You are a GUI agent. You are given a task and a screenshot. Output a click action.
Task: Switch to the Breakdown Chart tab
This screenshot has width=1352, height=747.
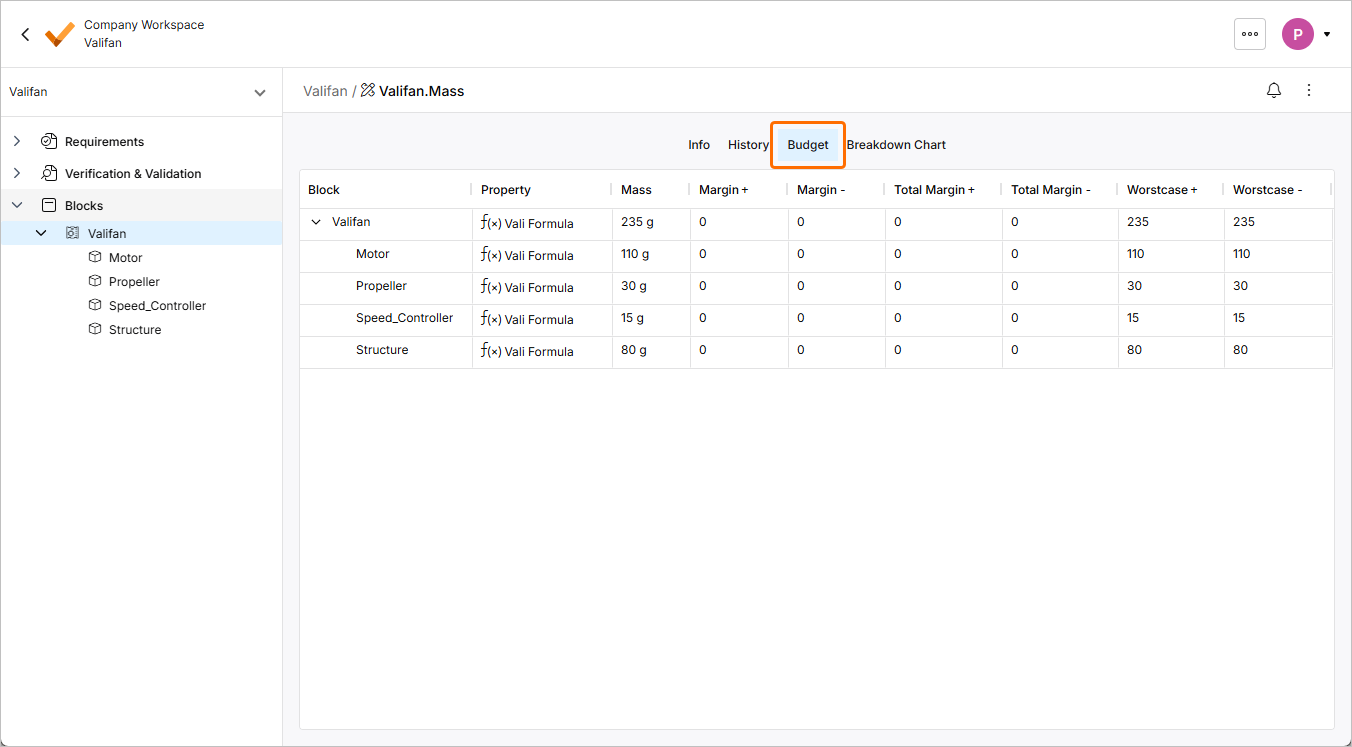coord(896,145)
